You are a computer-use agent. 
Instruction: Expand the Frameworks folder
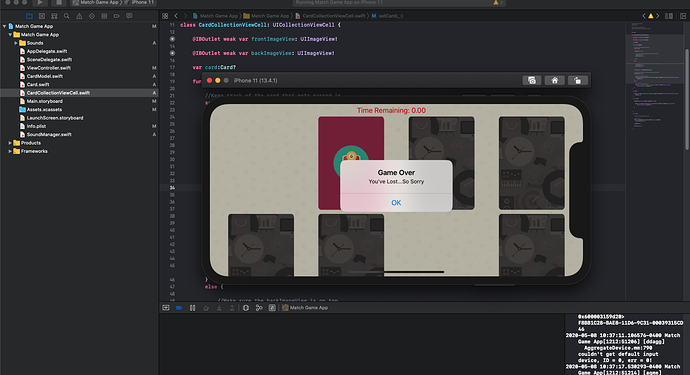10,151
